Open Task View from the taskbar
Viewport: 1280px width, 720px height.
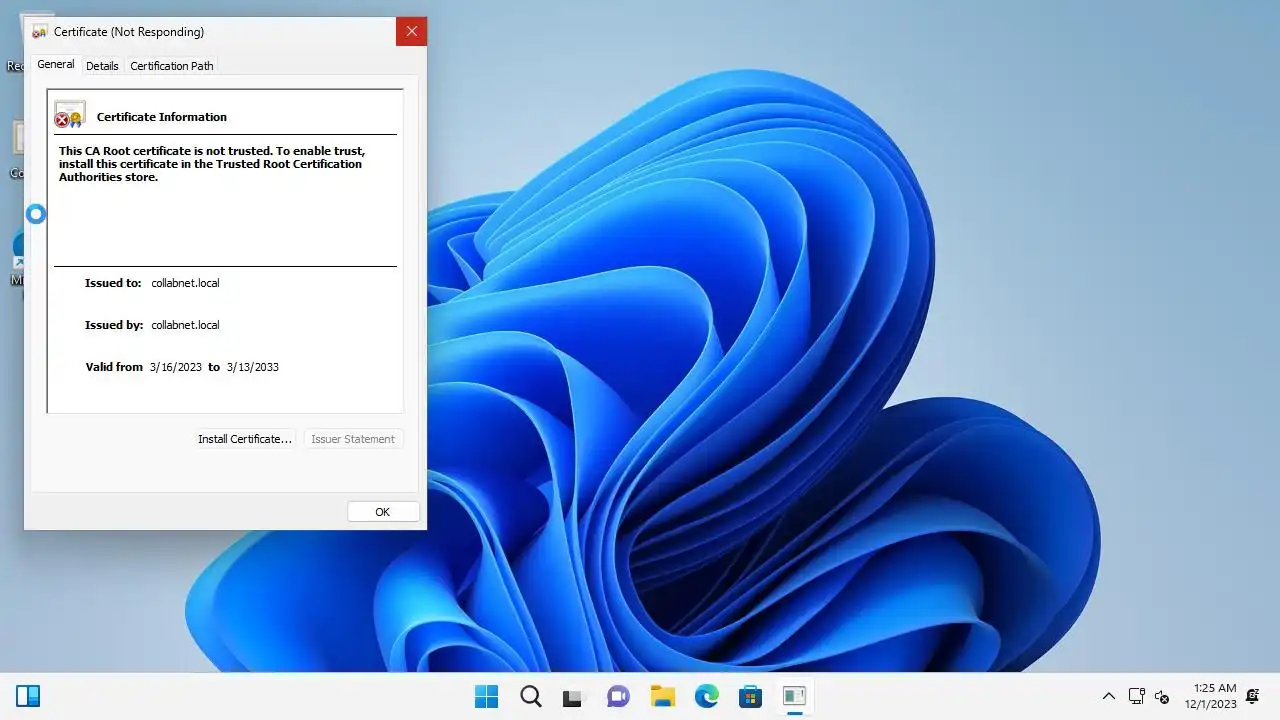click(573, 696)
